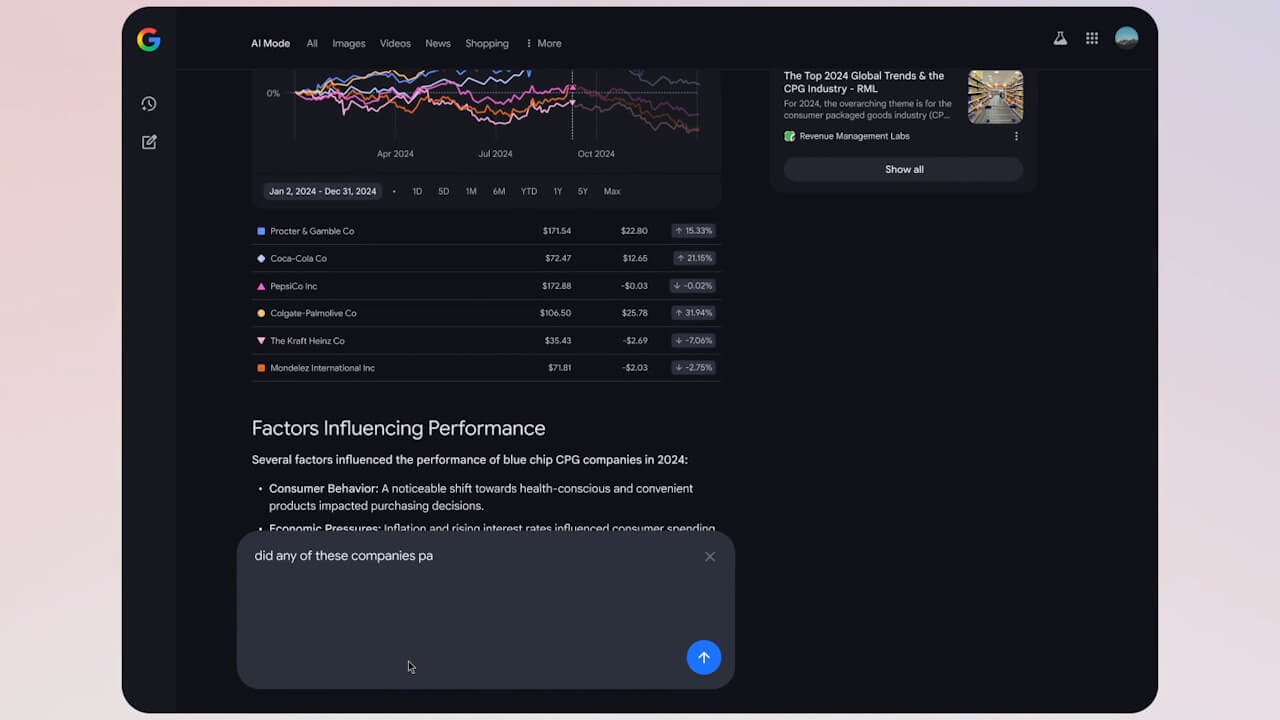Click the PepsiCo pink triangle marker
This screenshot has width=1280, height=720.
coord(261,286)
